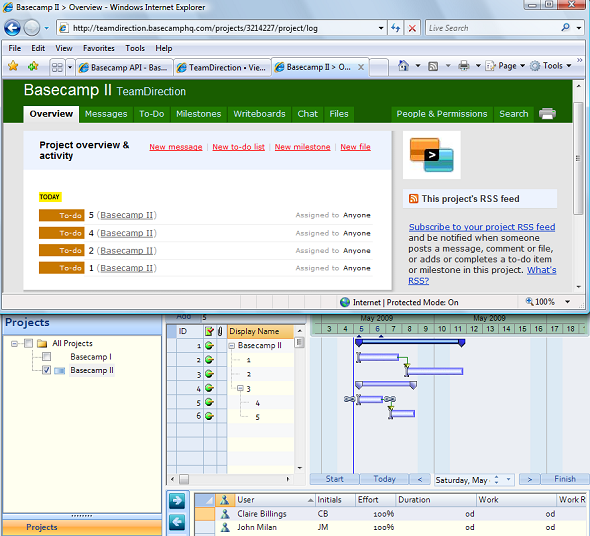Open the recent pages dropdown arrow
The width and height of the screenshot is (590, 536).
46,28
